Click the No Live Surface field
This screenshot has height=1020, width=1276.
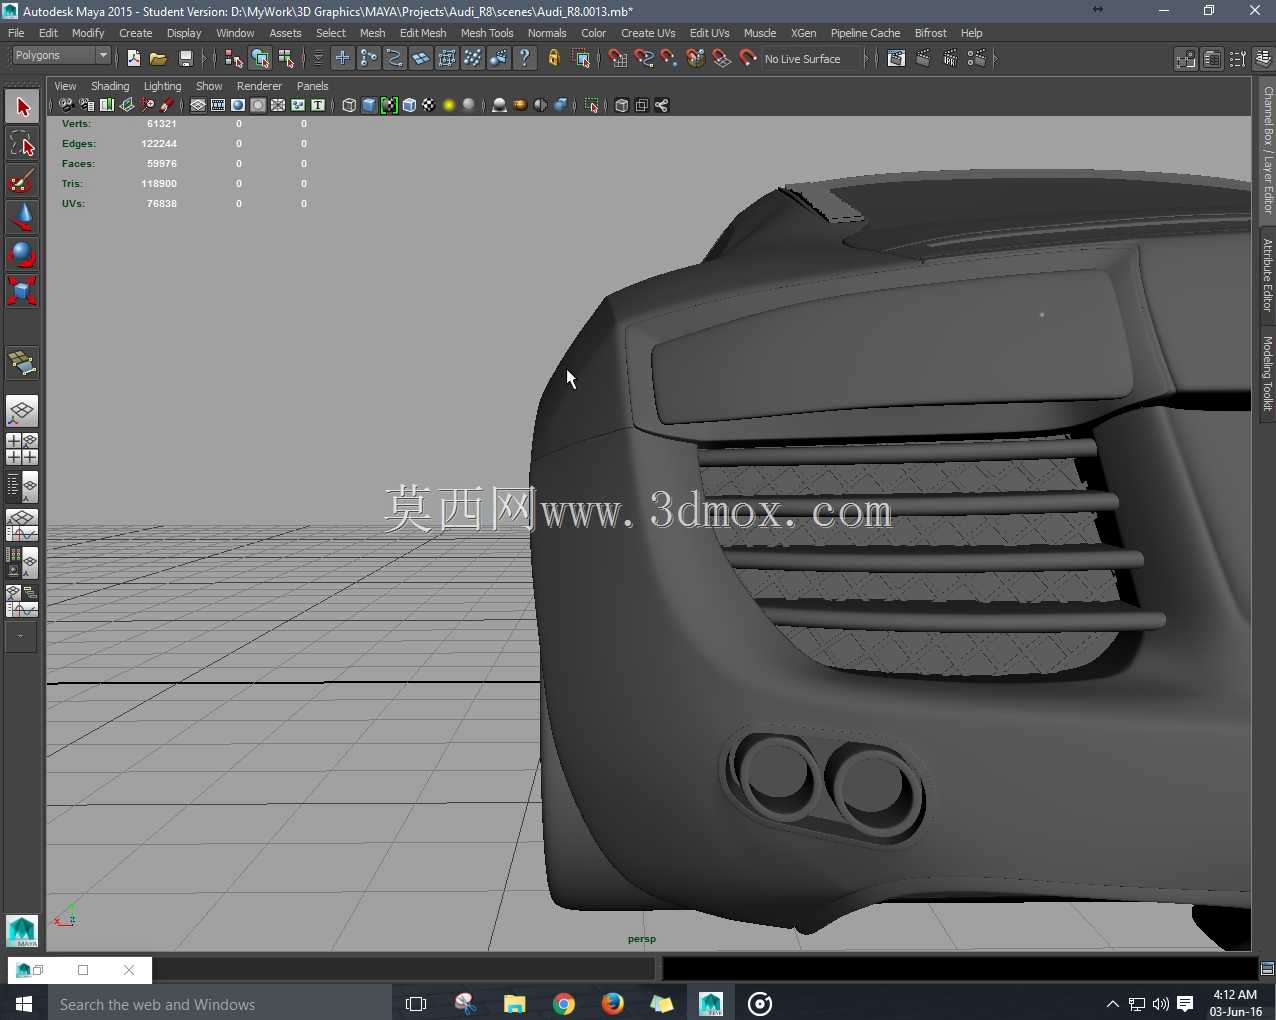click(x=812, y=59)
